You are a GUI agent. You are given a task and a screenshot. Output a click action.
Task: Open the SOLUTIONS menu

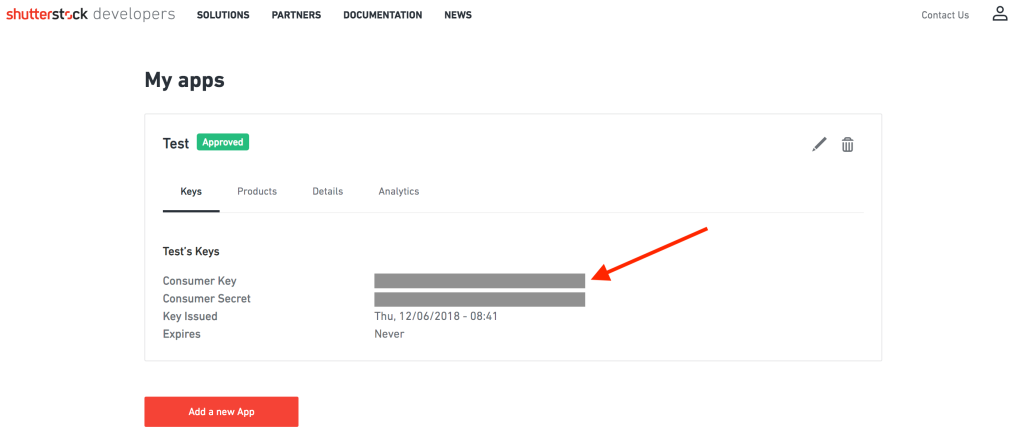coord(223,15)
